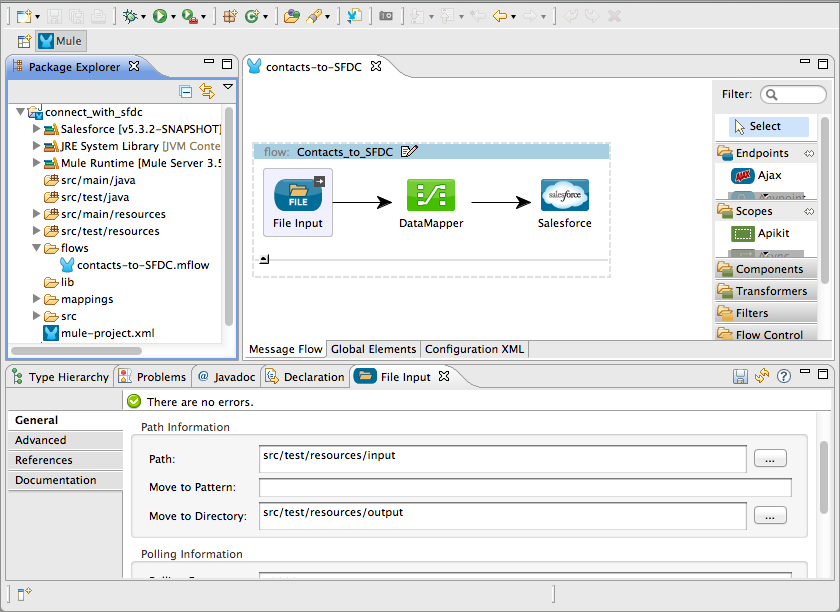The image size is (840, 612).
Task: Expand the mappings folder
Action: 37,299
